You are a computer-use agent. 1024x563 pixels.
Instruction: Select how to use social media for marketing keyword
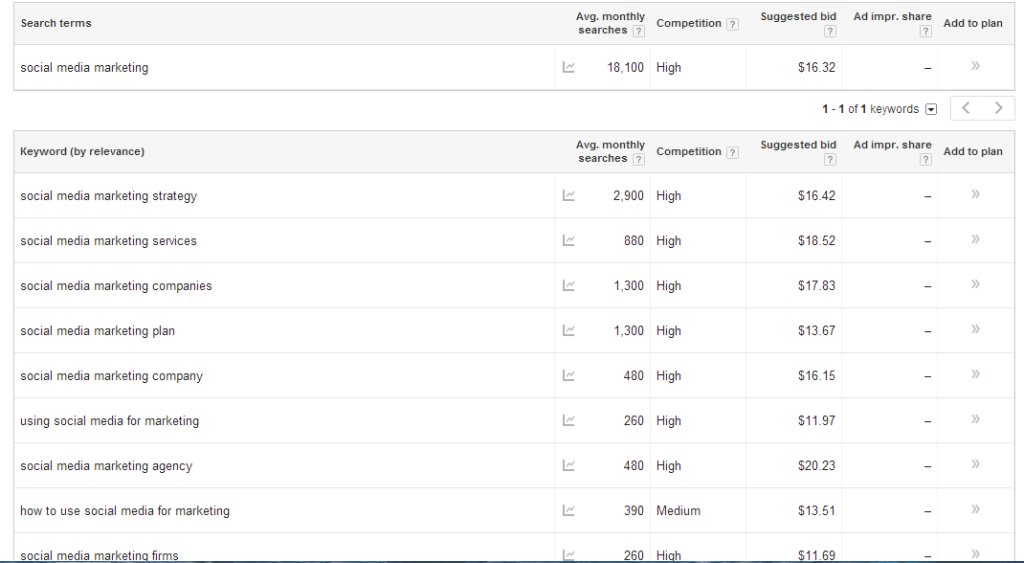pos(125,511)
